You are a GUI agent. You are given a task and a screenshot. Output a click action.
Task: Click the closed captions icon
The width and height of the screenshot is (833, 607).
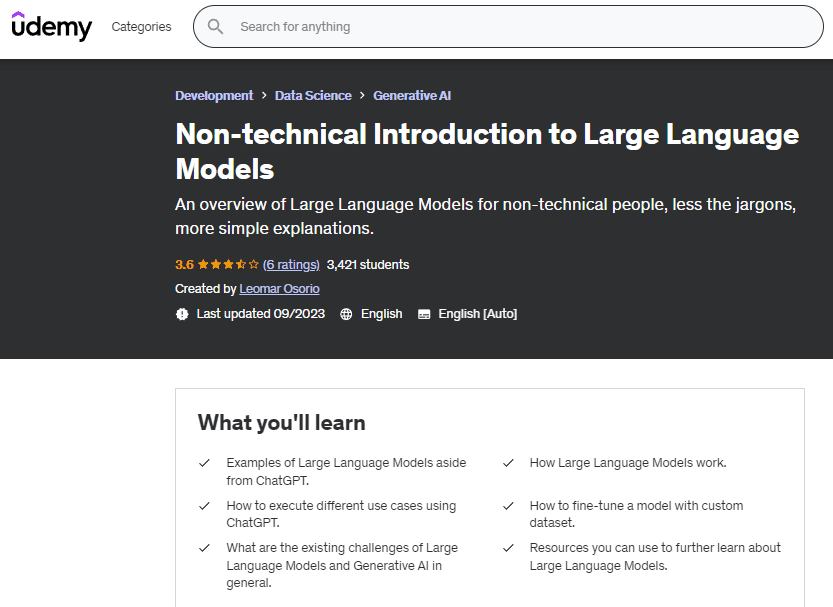click(424, 314)
